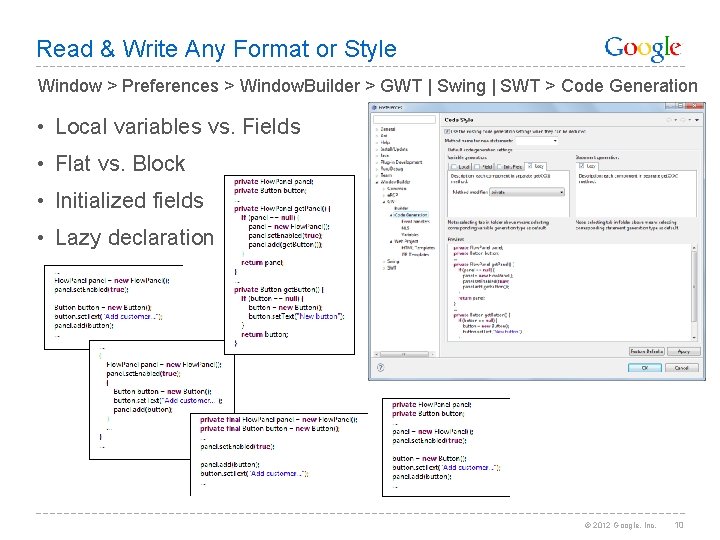Screen dimensions: 720x540
Task: Expand the General tree node
Action: pyautogui.click(x=377, y=129)
